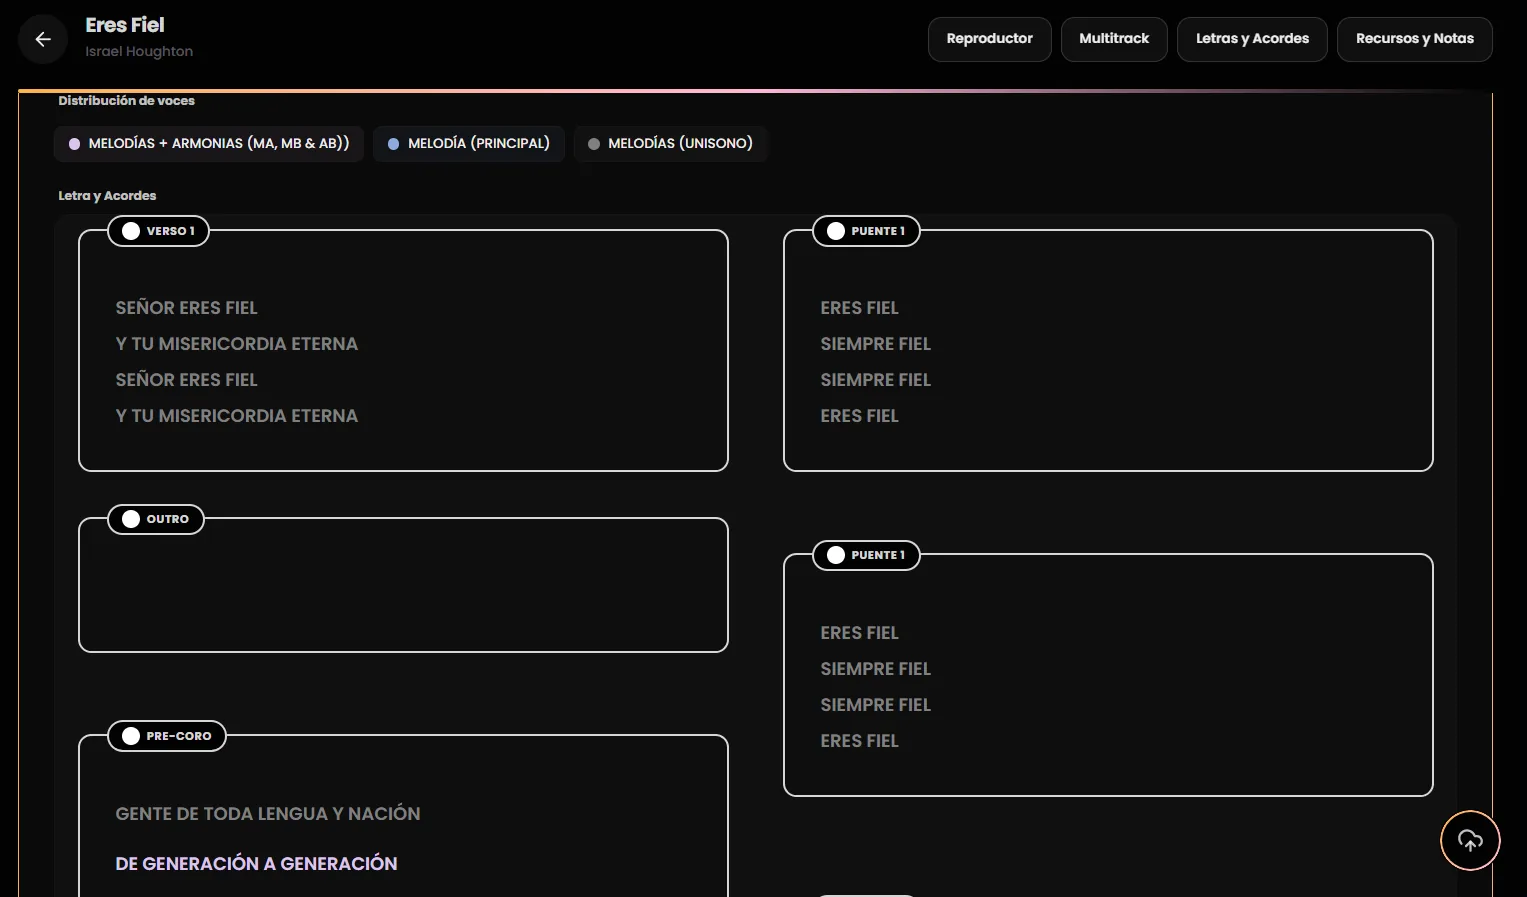
Task: Click the 'Letra y Acordes' section heading
Action: [x=107, y=196]
